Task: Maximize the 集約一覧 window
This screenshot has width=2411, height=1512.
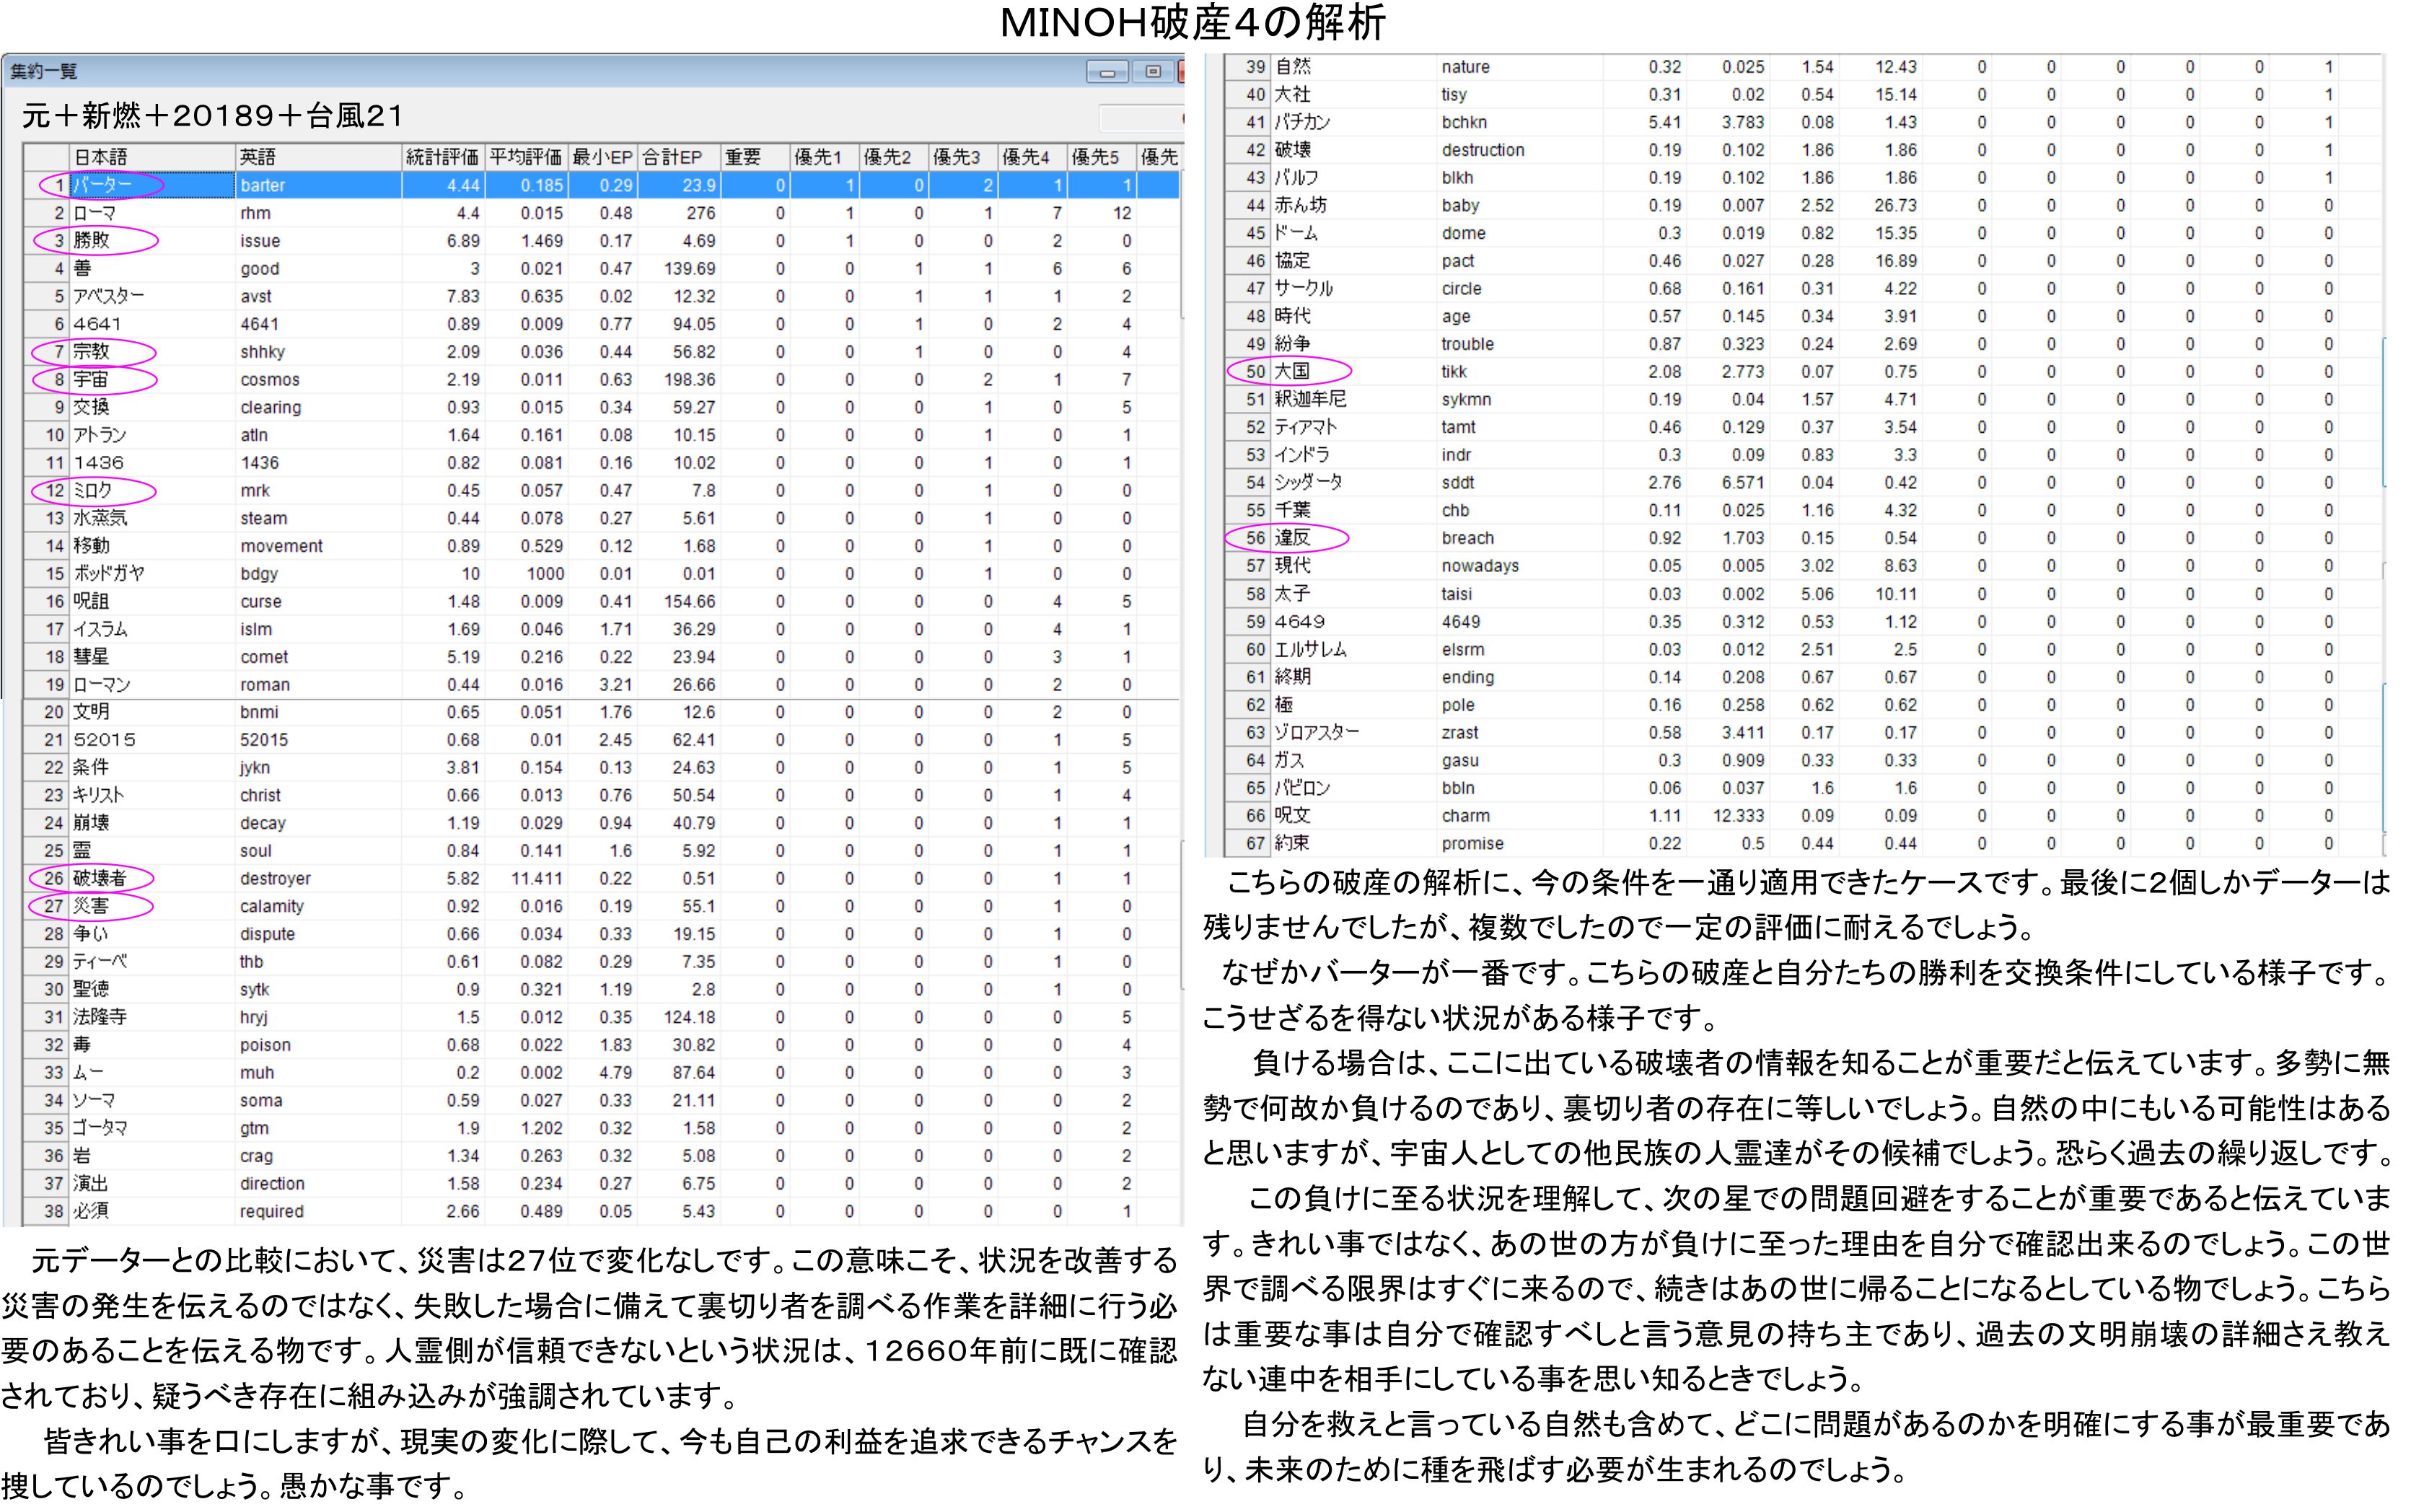Action: point(1153,72)
